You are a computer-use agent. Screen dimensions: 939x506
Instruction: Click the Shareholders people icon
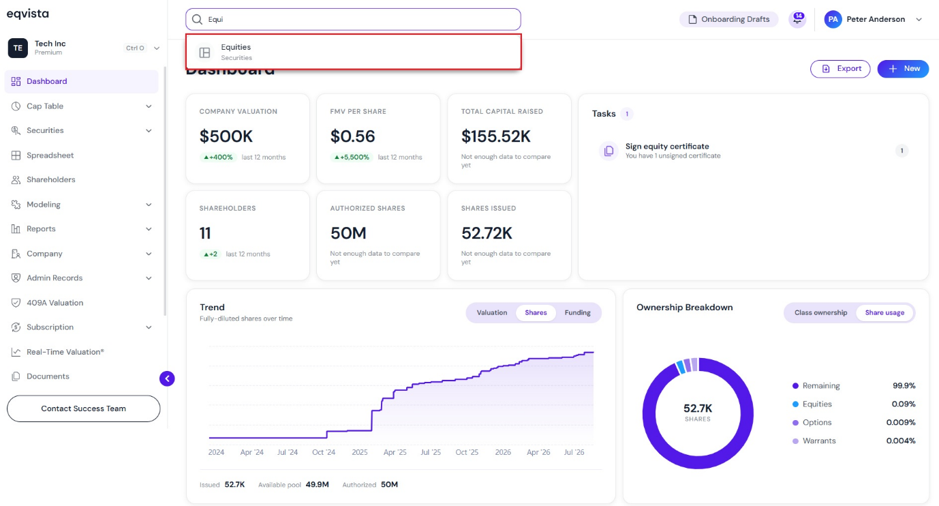(16, 180)
